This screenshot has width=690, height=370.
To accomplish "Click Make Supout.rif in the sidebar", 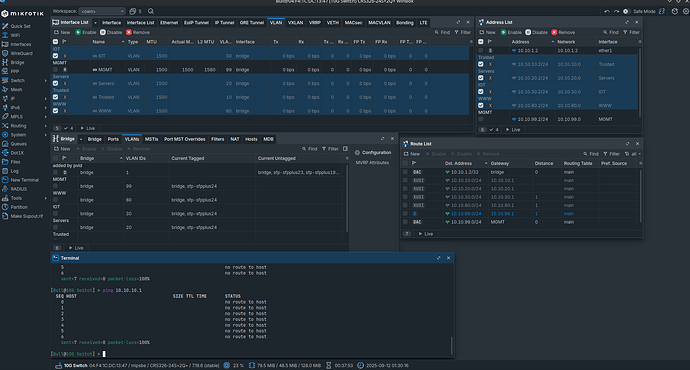I will pyautogui.click(x=23, y=216).
